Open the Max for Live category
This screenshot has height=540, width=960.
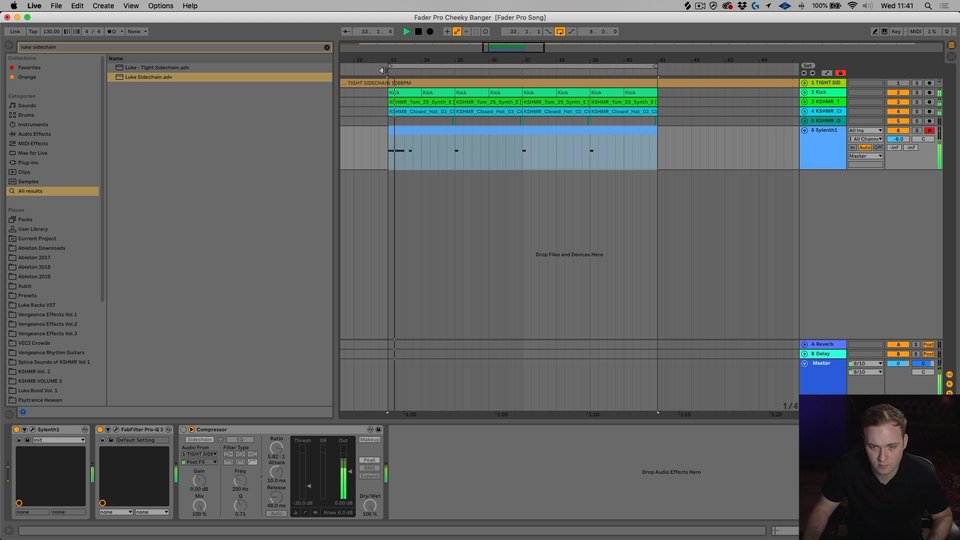[32, 153]
